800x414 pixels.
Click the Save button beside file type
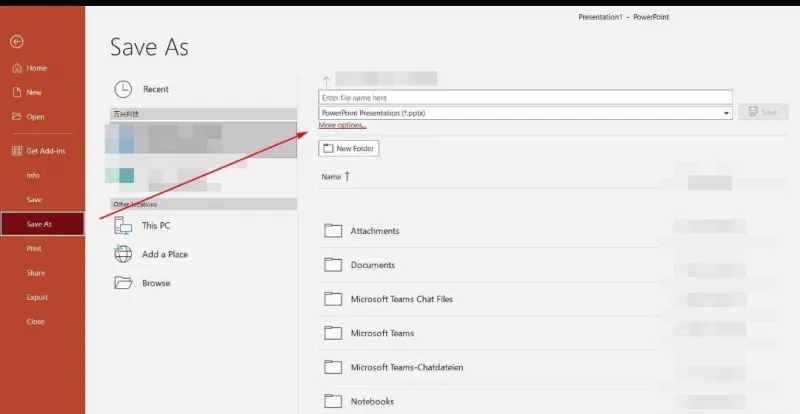[763, 112]
